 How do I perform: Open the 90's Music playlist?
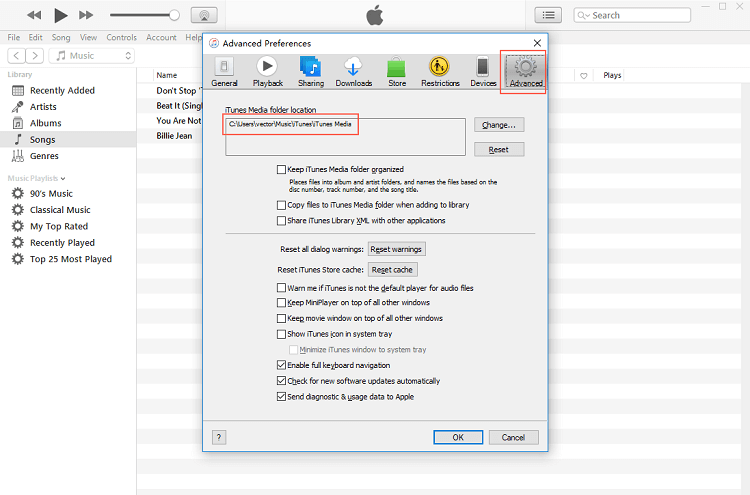51,194
